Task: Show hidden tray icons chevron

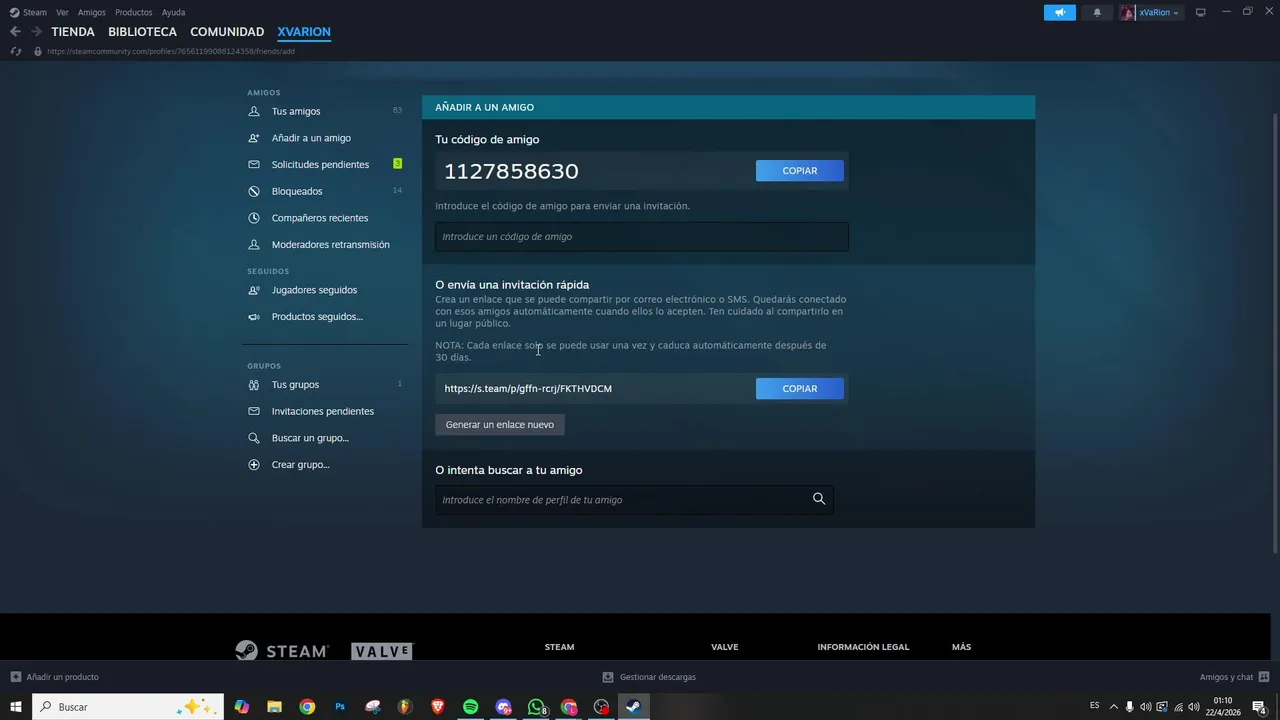Action: [1113, 707]
